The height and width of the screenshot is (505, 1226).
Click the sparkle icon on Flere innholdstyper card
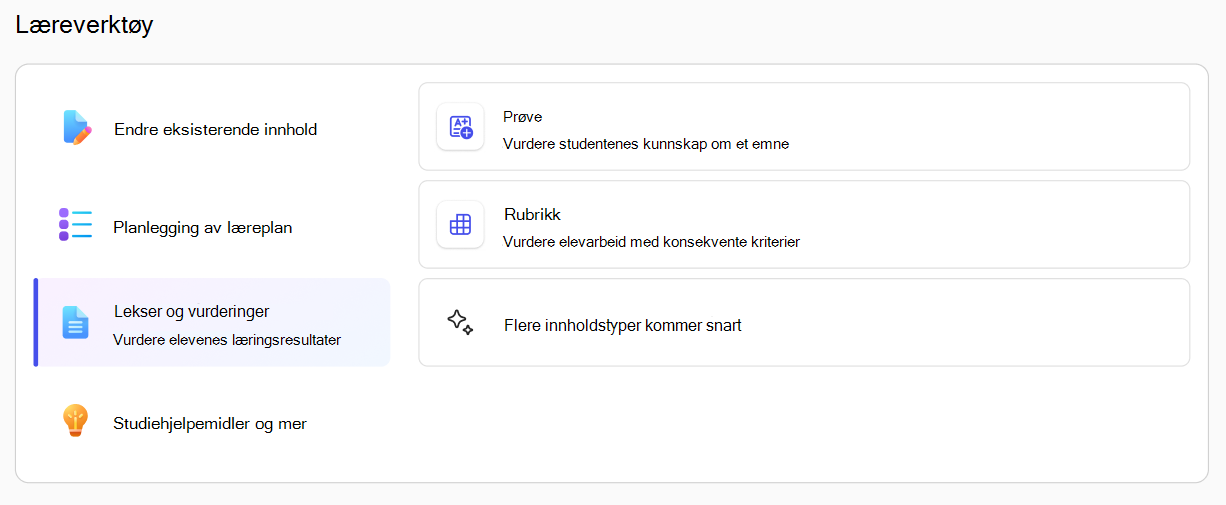click(x=460, y=322)
